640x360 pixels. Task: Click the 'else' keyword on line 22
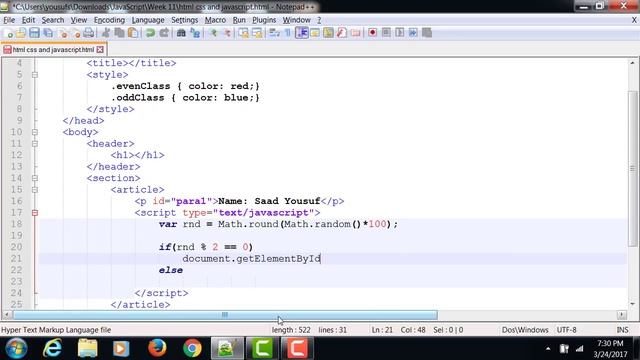click(x=171, y=270)
